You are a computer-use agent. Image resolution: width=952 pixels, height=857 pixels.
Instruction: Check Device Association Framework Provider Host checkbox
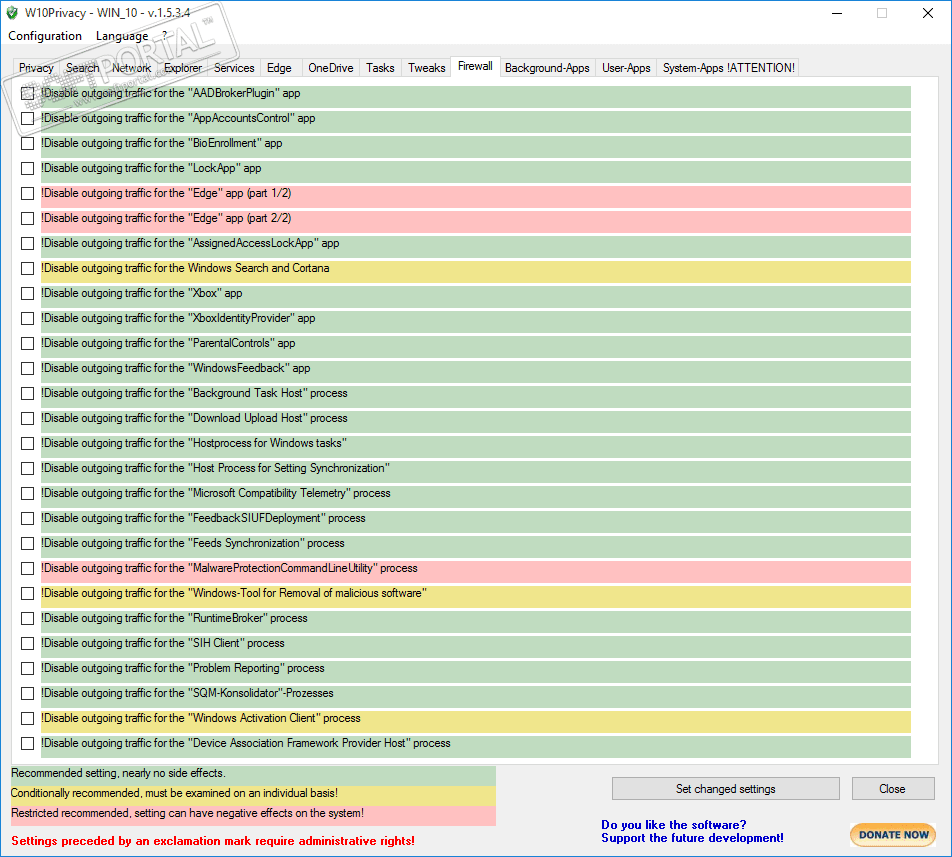click(x=27, y=744)
